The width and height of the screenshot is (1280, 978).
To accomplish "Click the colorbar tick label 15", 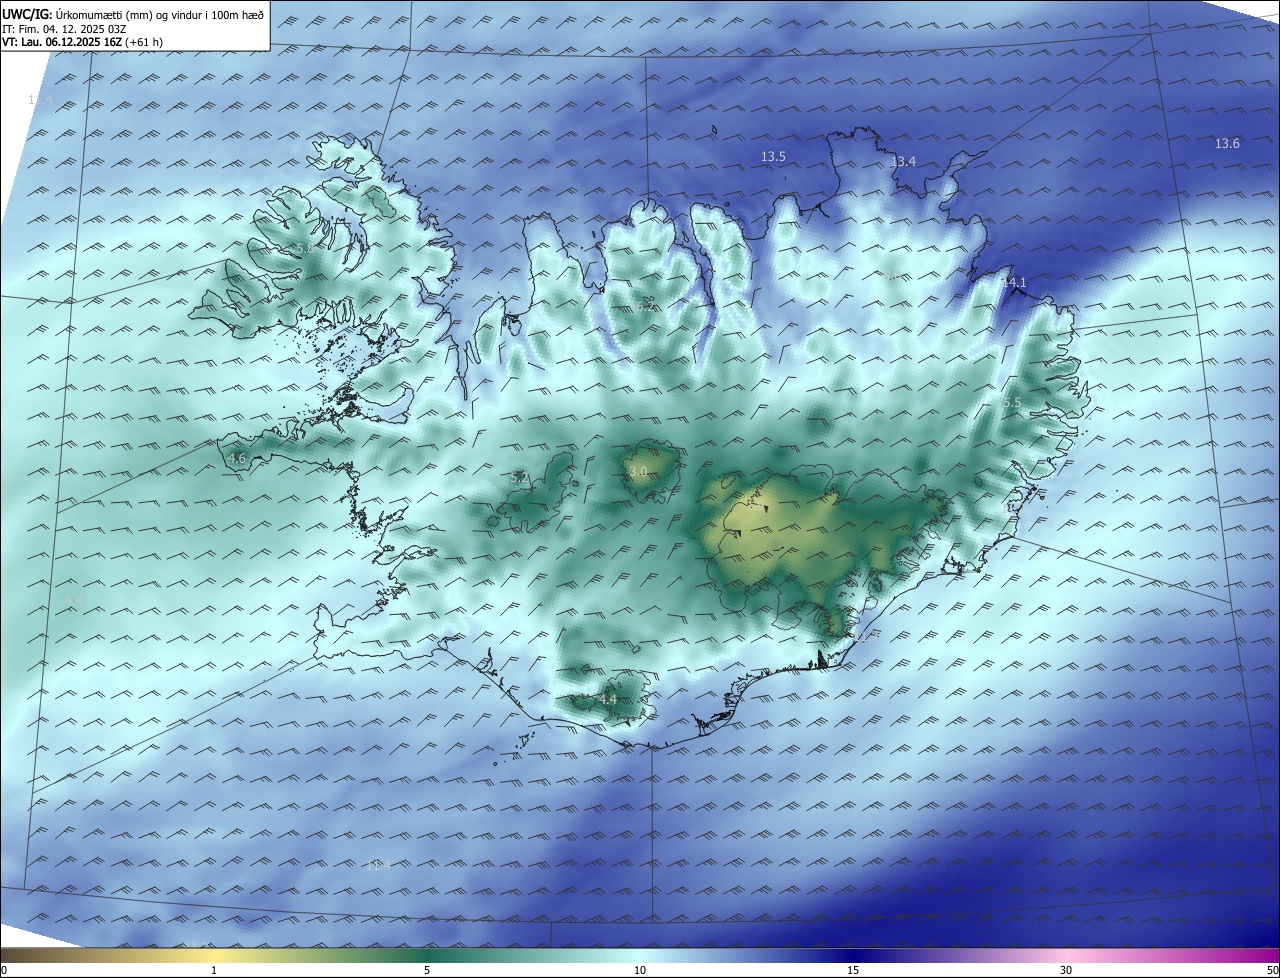I will (x=853, y=970).
